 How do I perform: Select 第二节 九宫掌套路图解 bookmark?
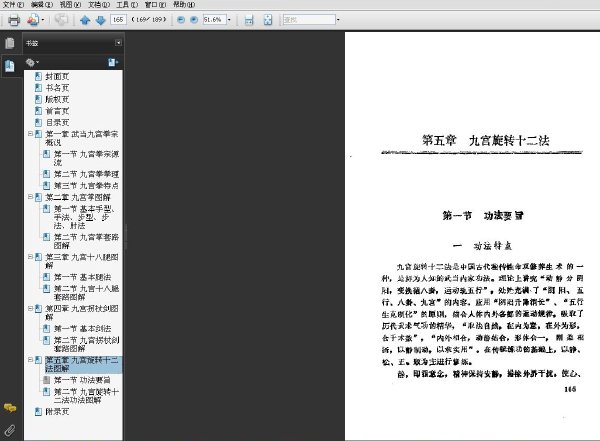(86, 241)
